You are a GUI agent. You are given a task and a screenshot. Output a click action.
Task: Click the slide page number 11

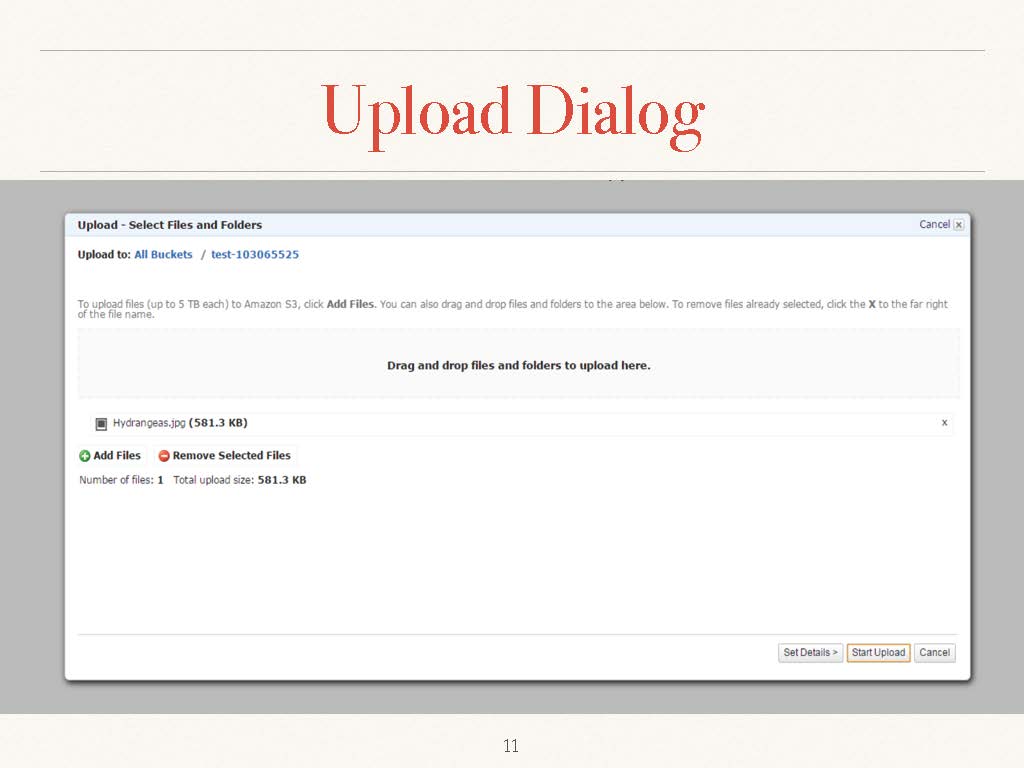pyautogui.click(x=511, y=746)
